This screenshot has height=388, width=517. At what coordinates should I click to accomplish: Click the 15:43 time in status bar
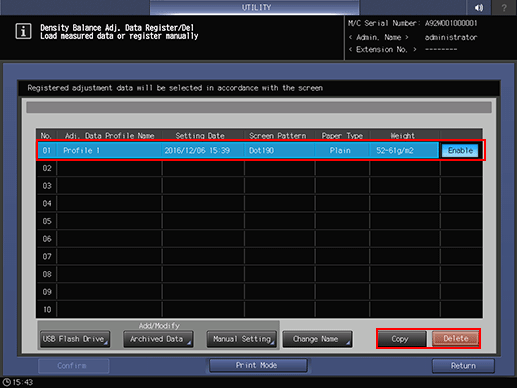point(23,382)
